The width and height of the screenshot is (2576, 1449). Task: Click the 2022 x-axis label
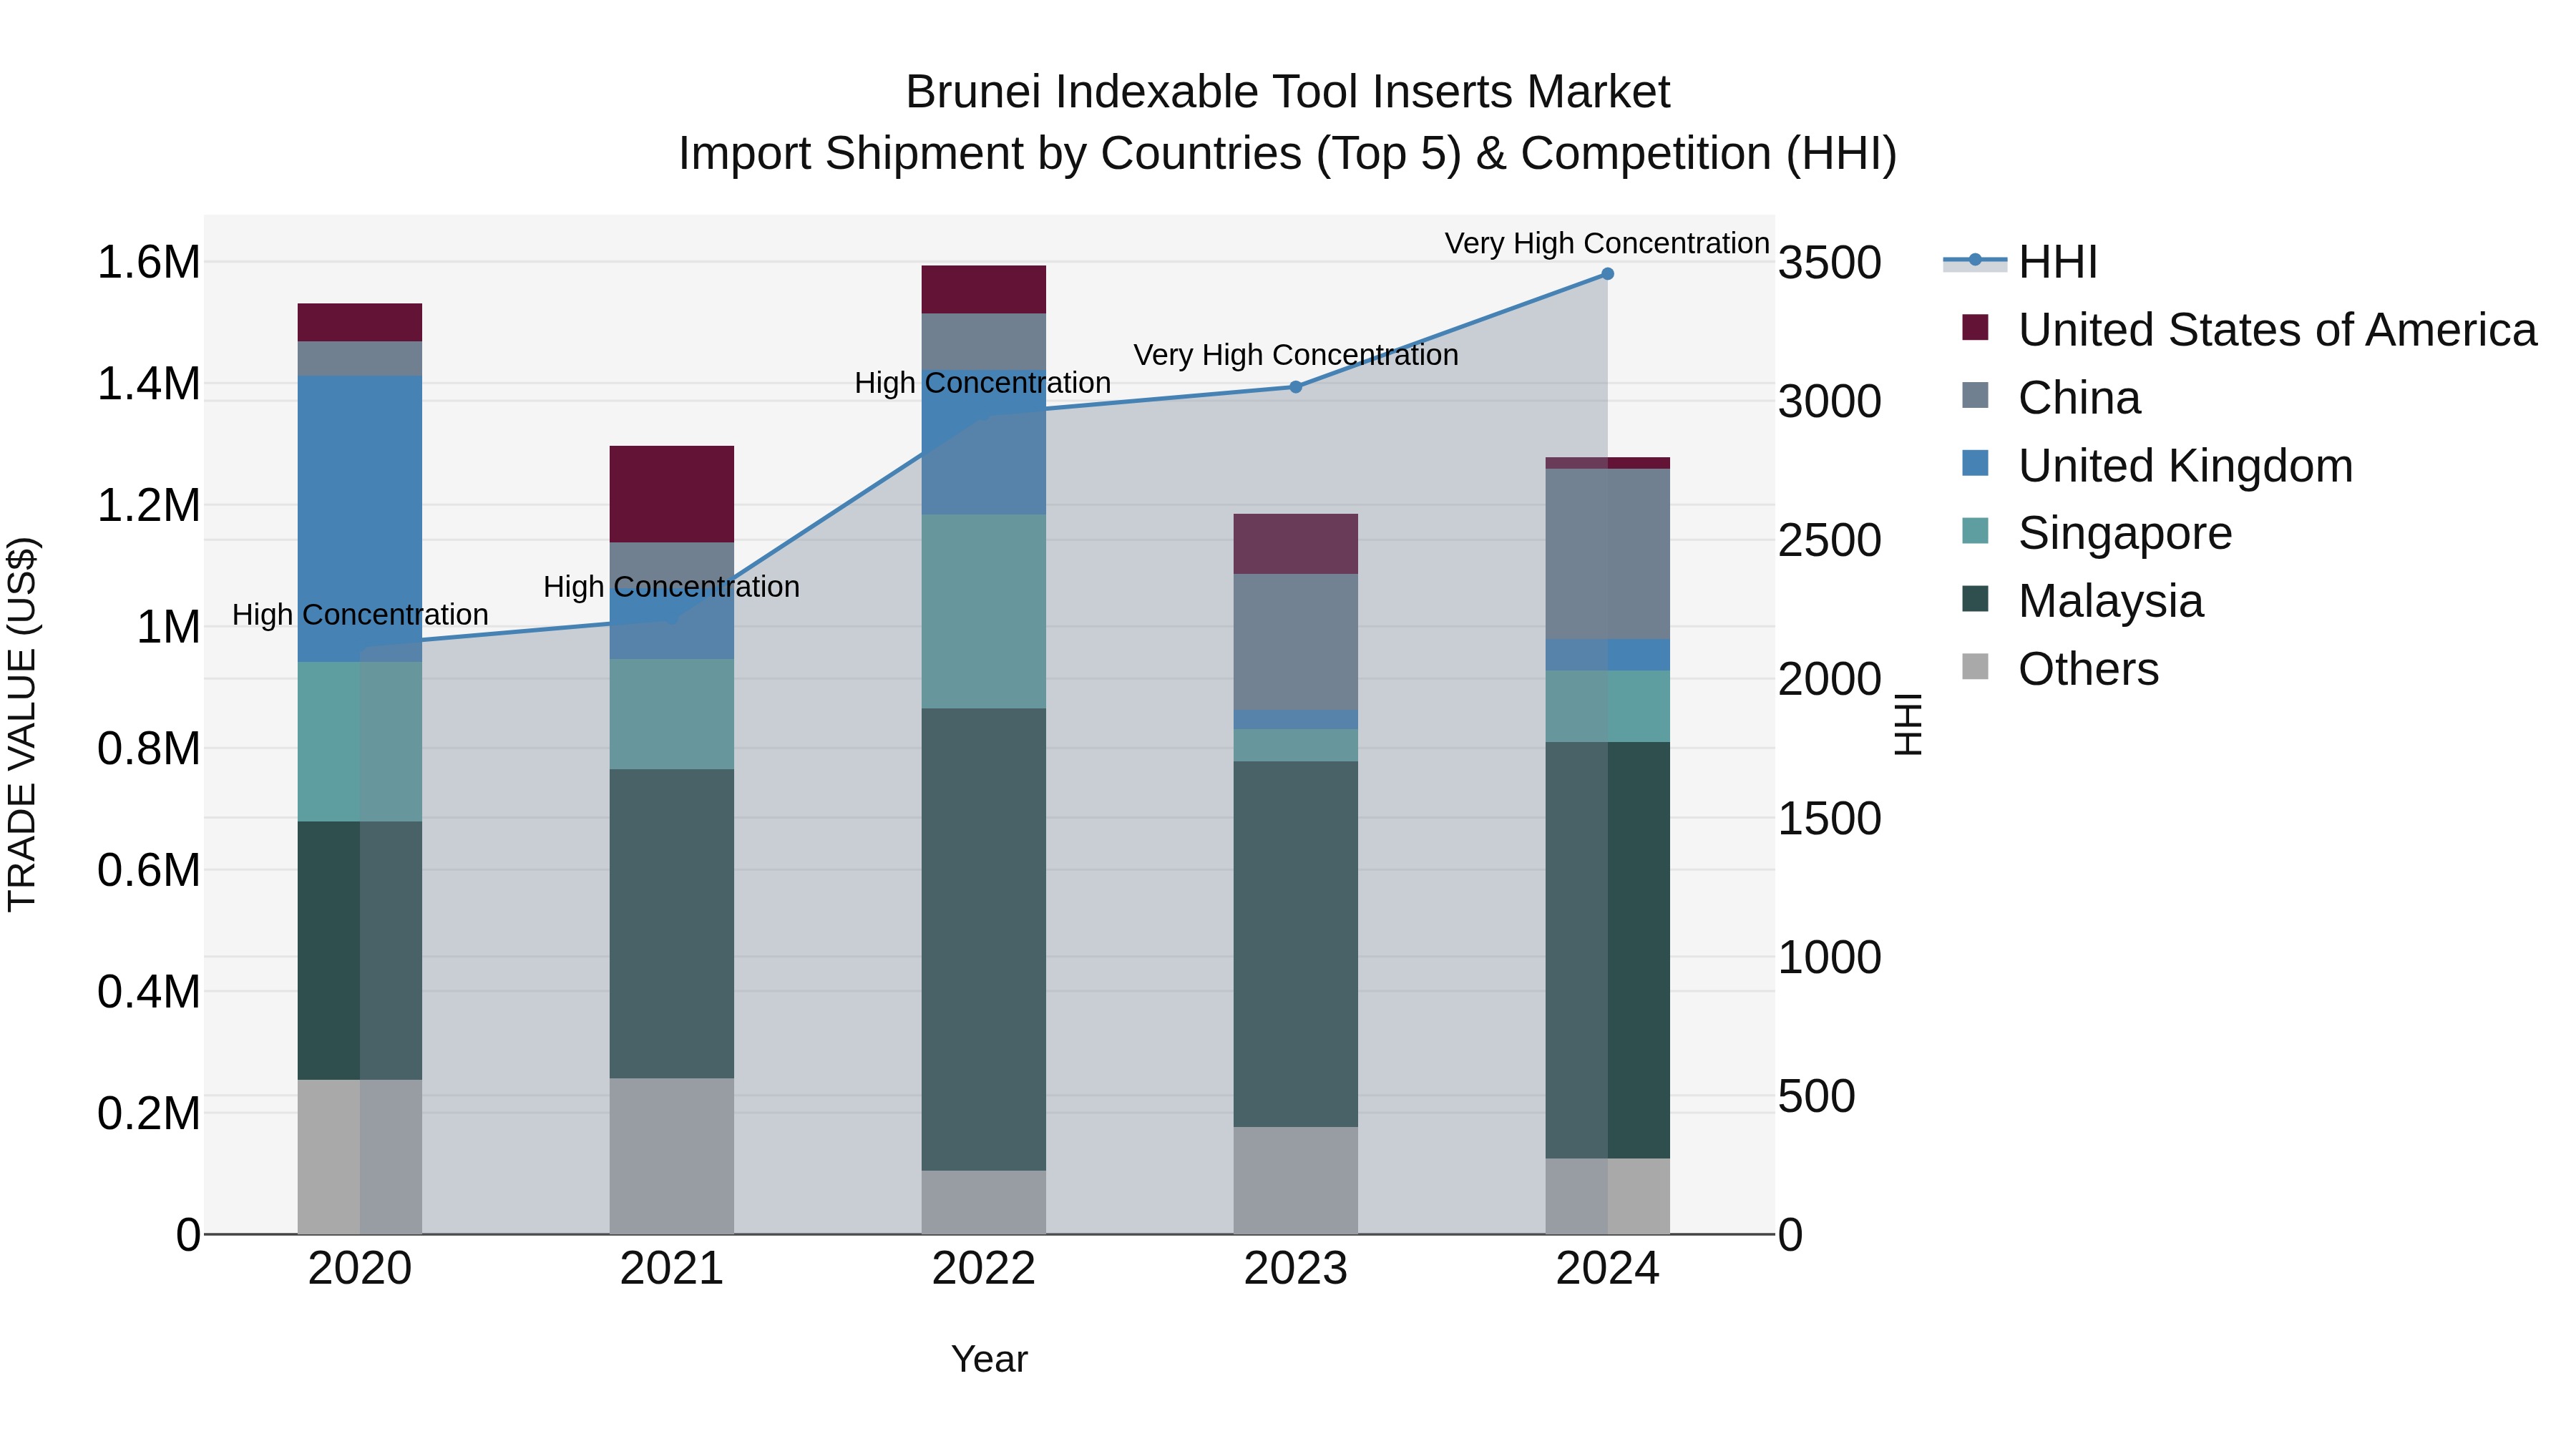984,1269
